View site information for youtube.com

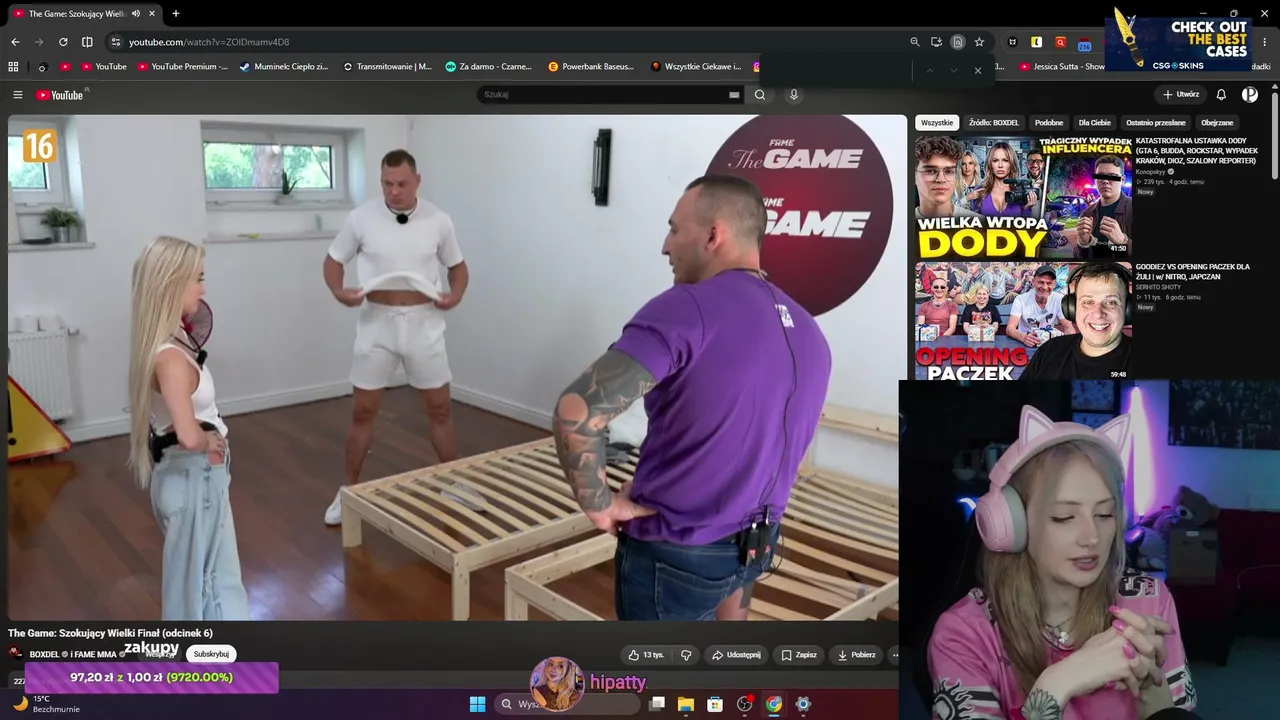[116, 42]
